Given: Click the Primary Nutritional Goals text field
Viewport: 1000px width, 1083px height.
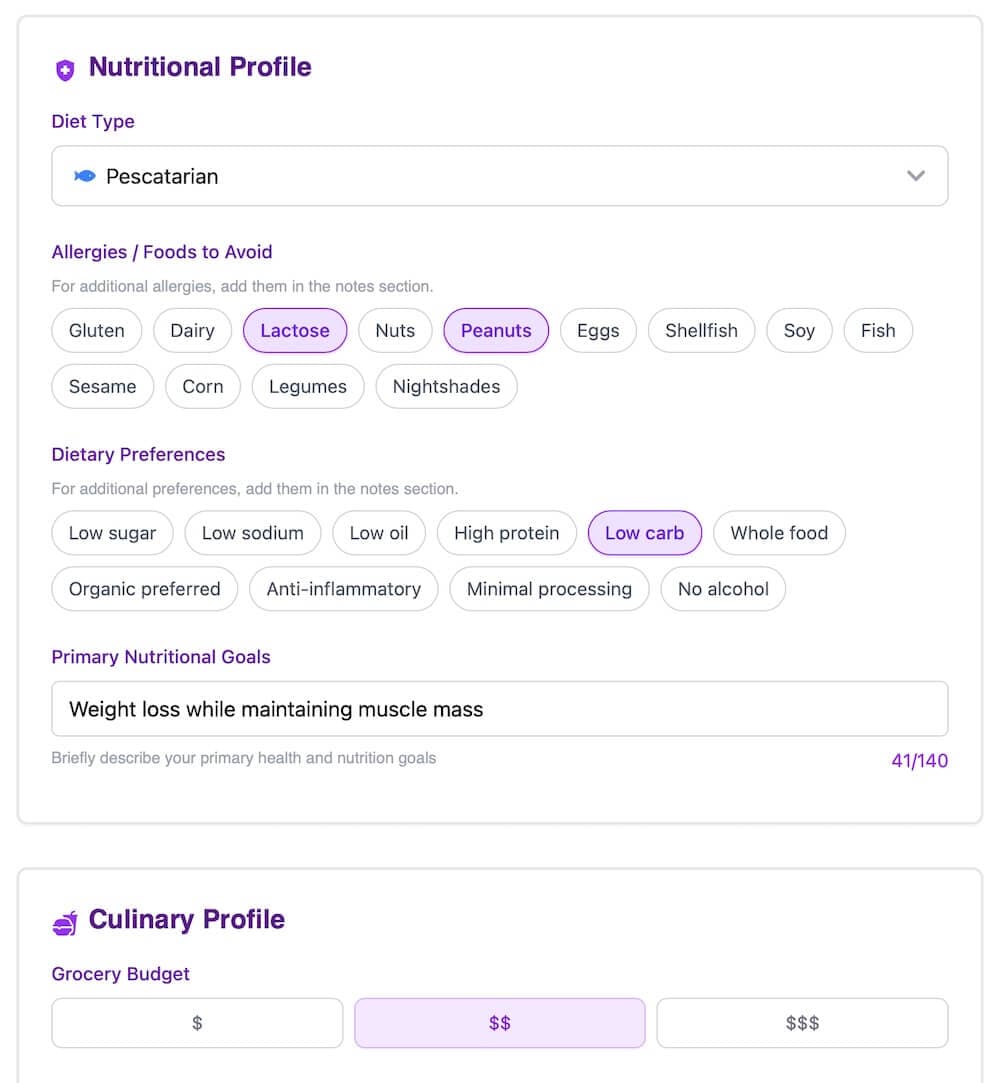Looking at the screenshot, I should [500, 707].
